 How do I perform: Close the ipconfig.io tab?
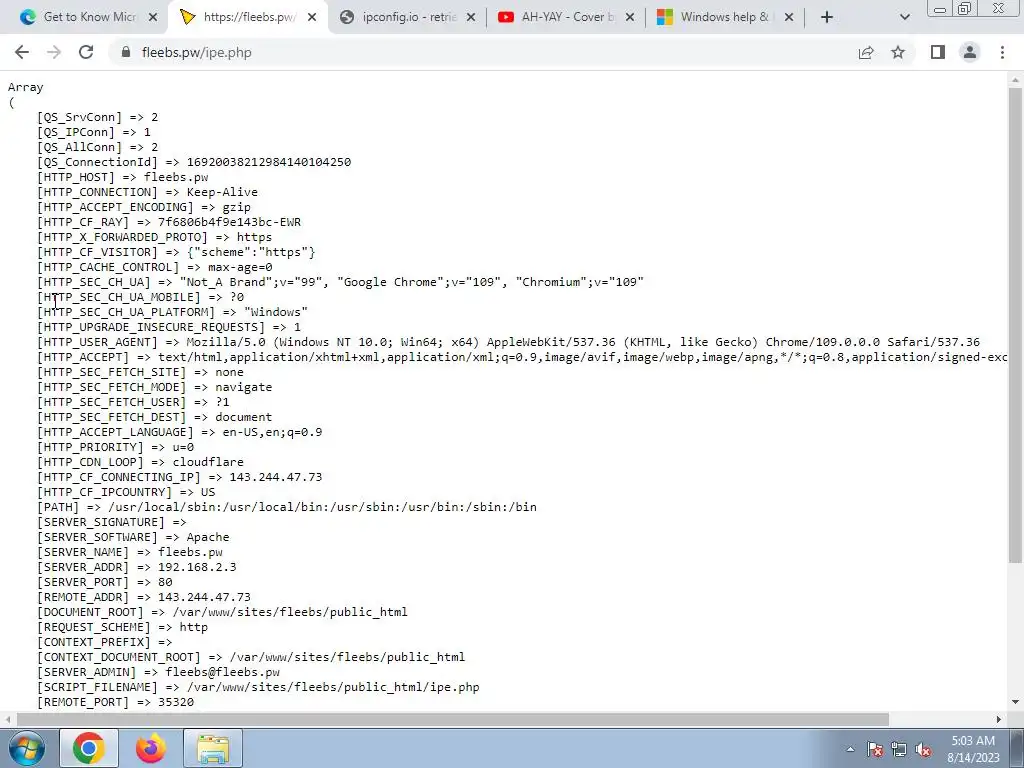tap(471, 17)
